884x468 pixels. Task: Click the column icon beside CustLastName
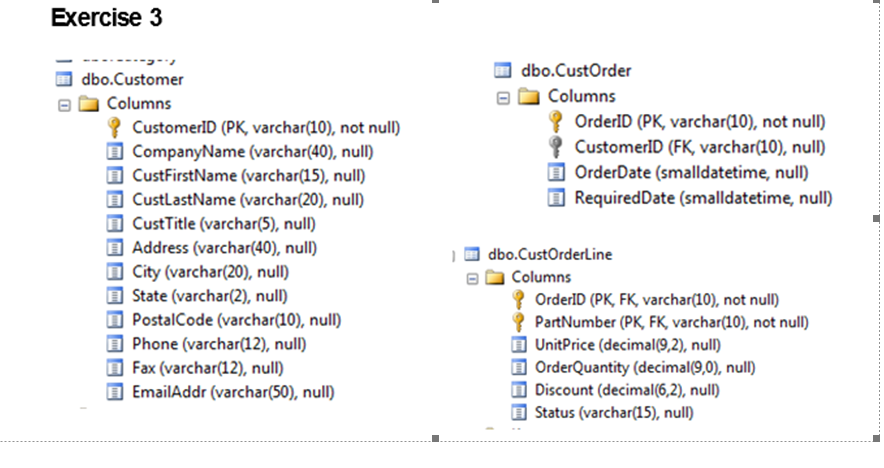pyautogui.click(x=115, y=200)
